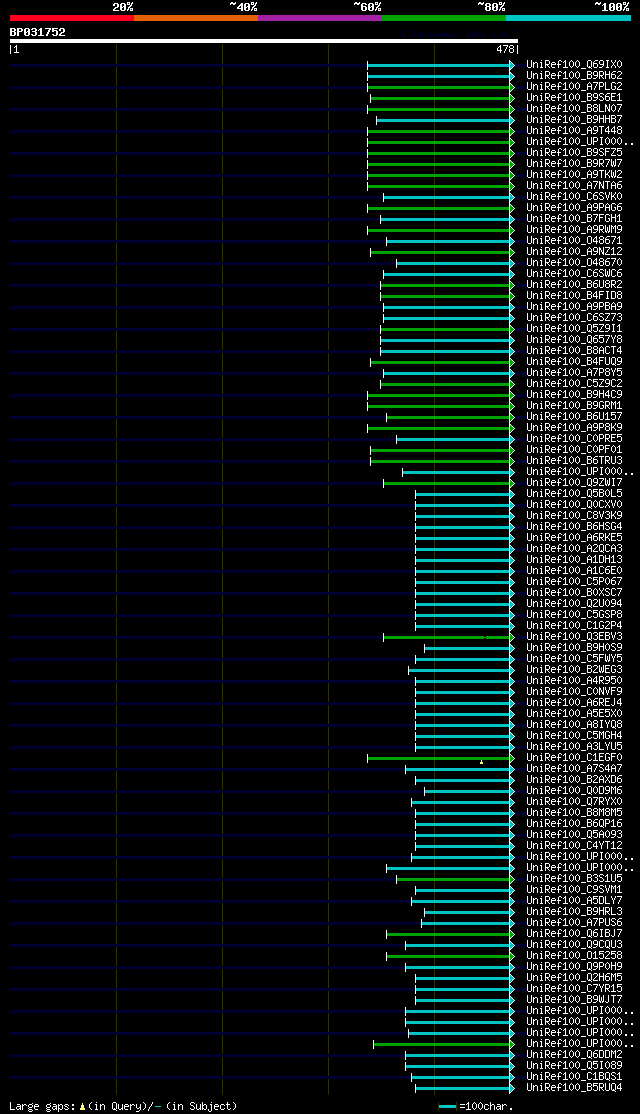
Task: Select the UniRef100_B9WJT7 label
Action: click(575, 1000)
